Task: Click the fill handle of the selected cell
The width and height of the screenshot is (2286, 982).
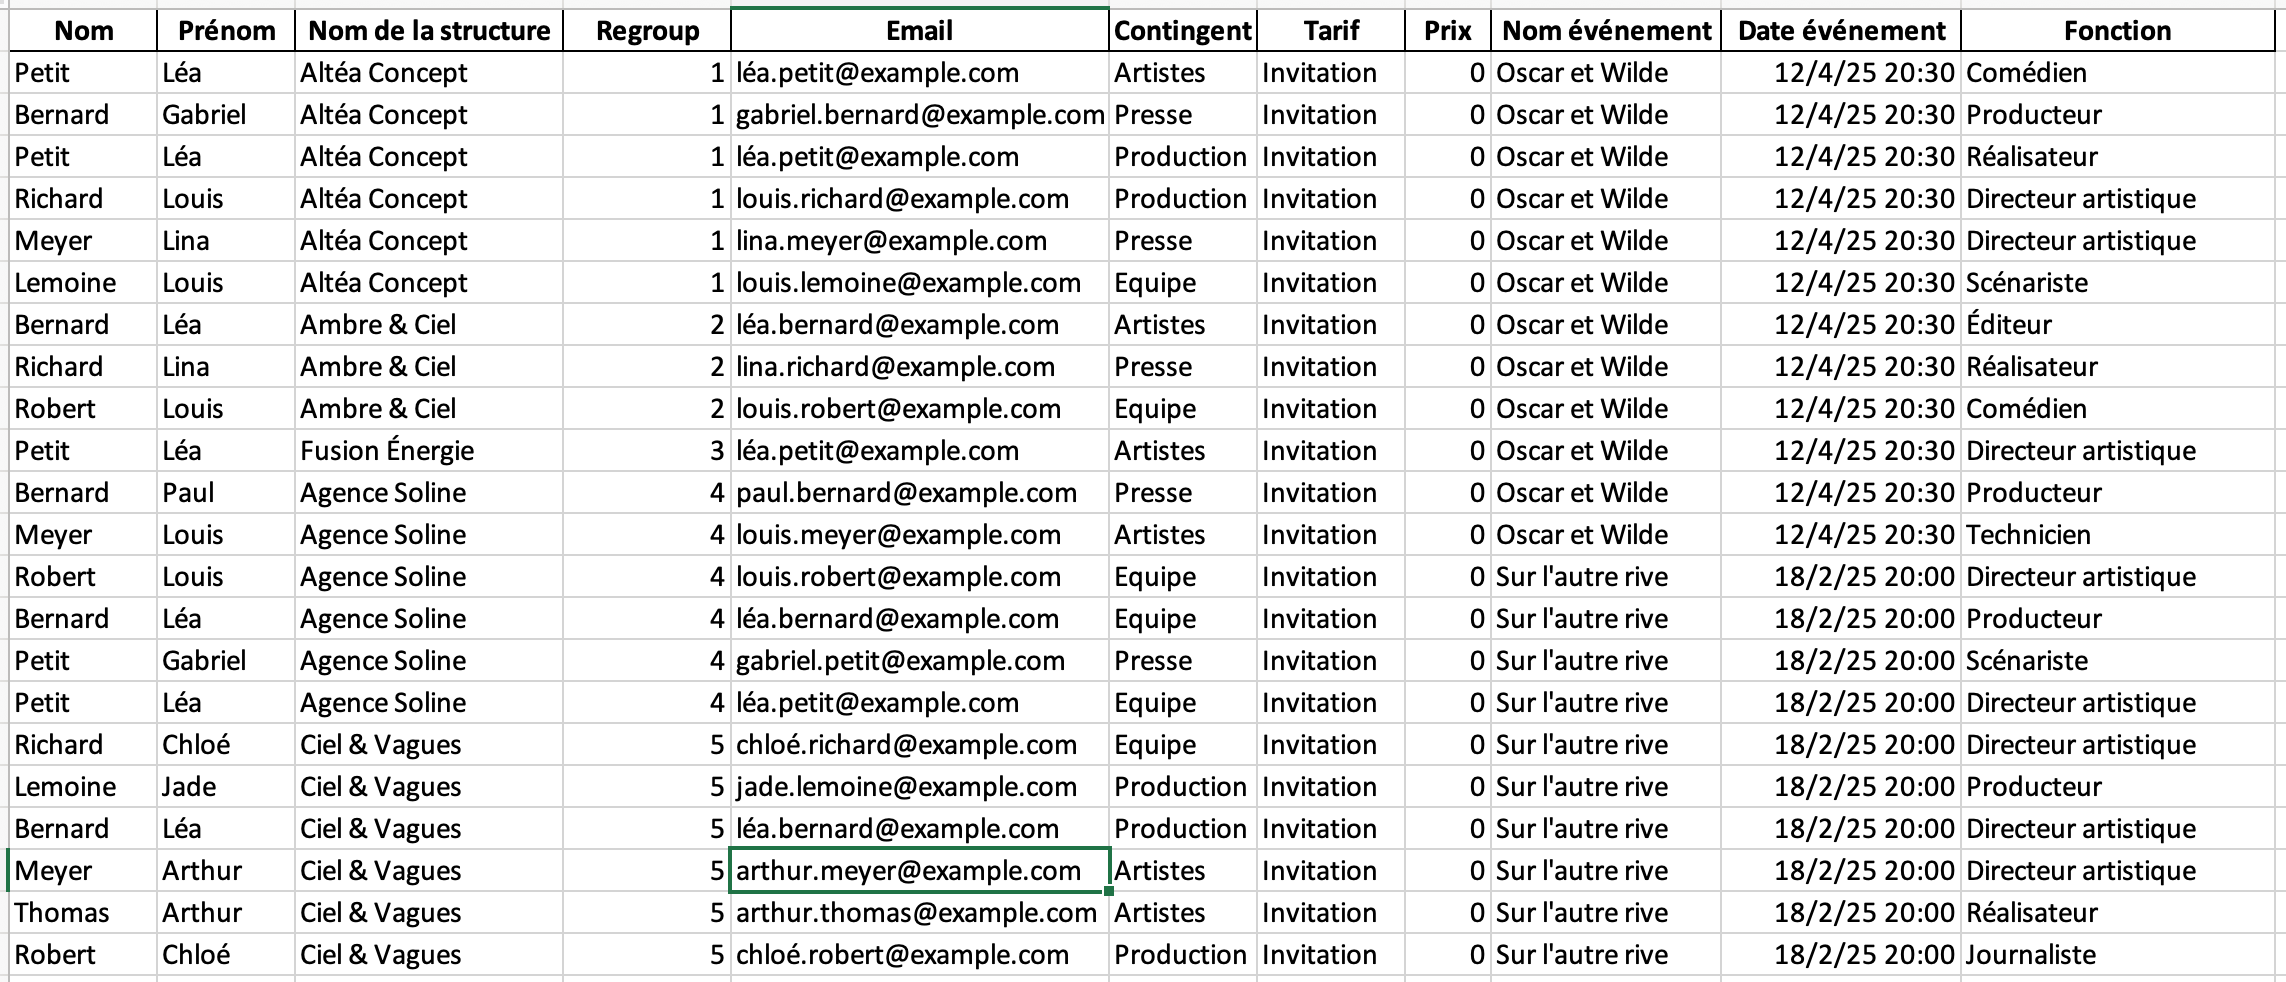Action: pyautogui.click(x=1109, y=891)
